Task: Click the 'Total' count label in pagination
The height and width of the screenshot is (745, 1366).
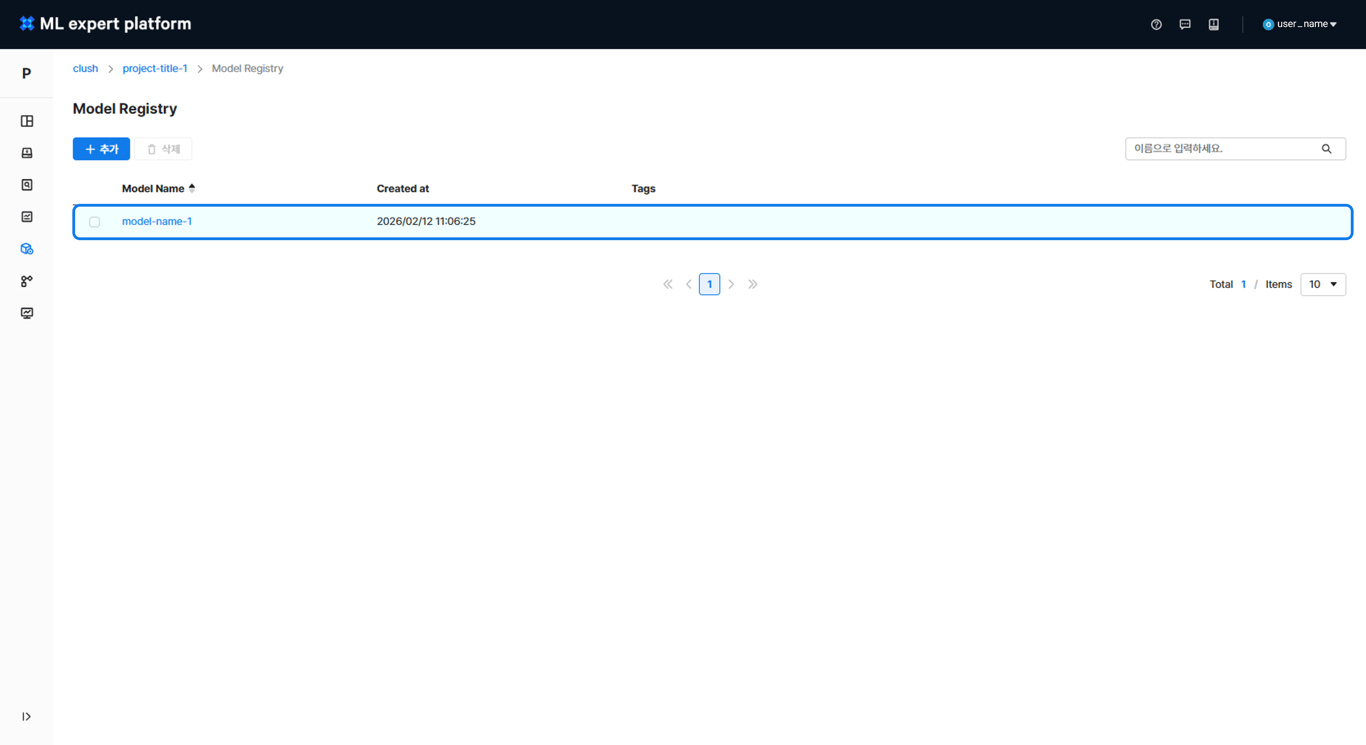Action: click(x=1221, y=284)
